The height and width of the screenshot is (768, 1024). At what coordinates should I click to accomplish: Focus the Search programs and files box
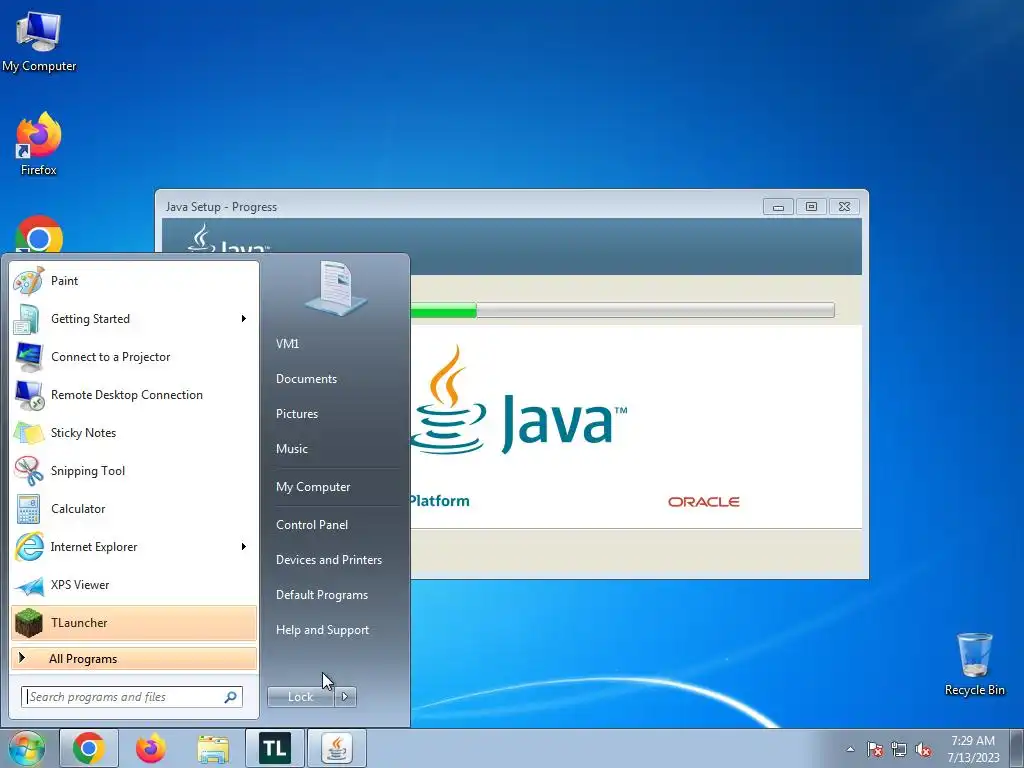131,697
